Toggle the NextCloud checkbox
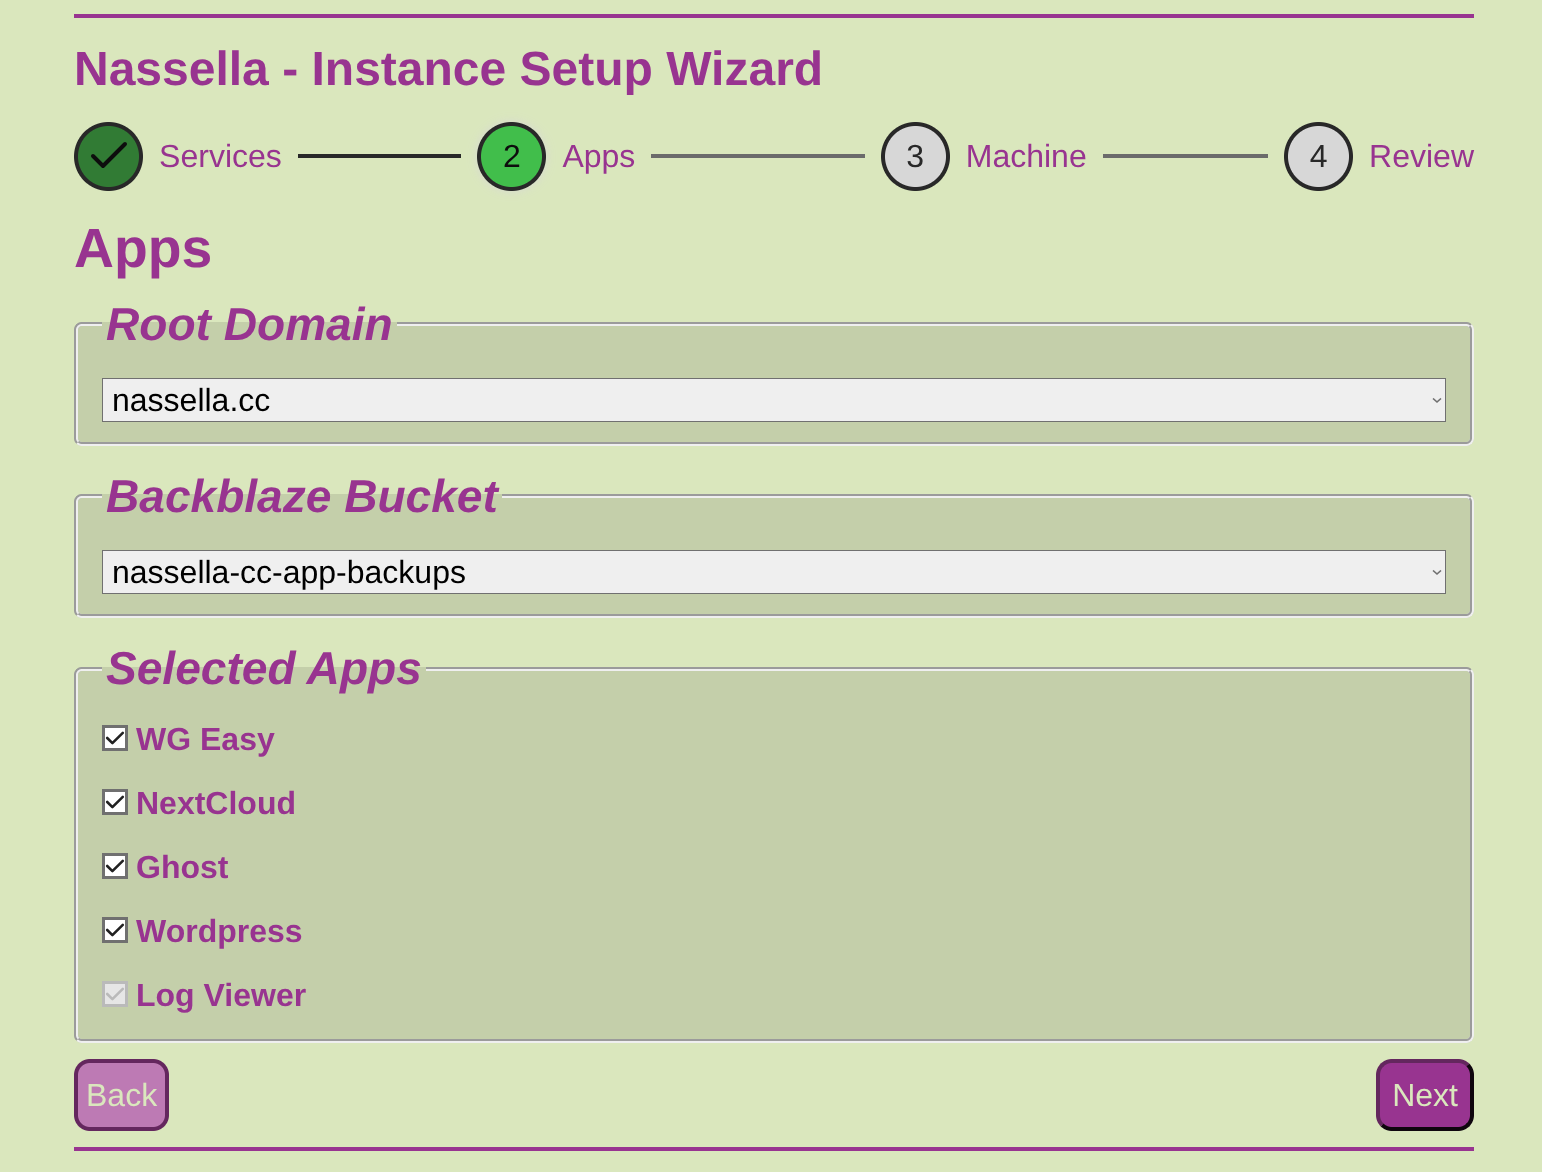The width and height of the screenshot is (1542, 1172). (x=115, y=802)
